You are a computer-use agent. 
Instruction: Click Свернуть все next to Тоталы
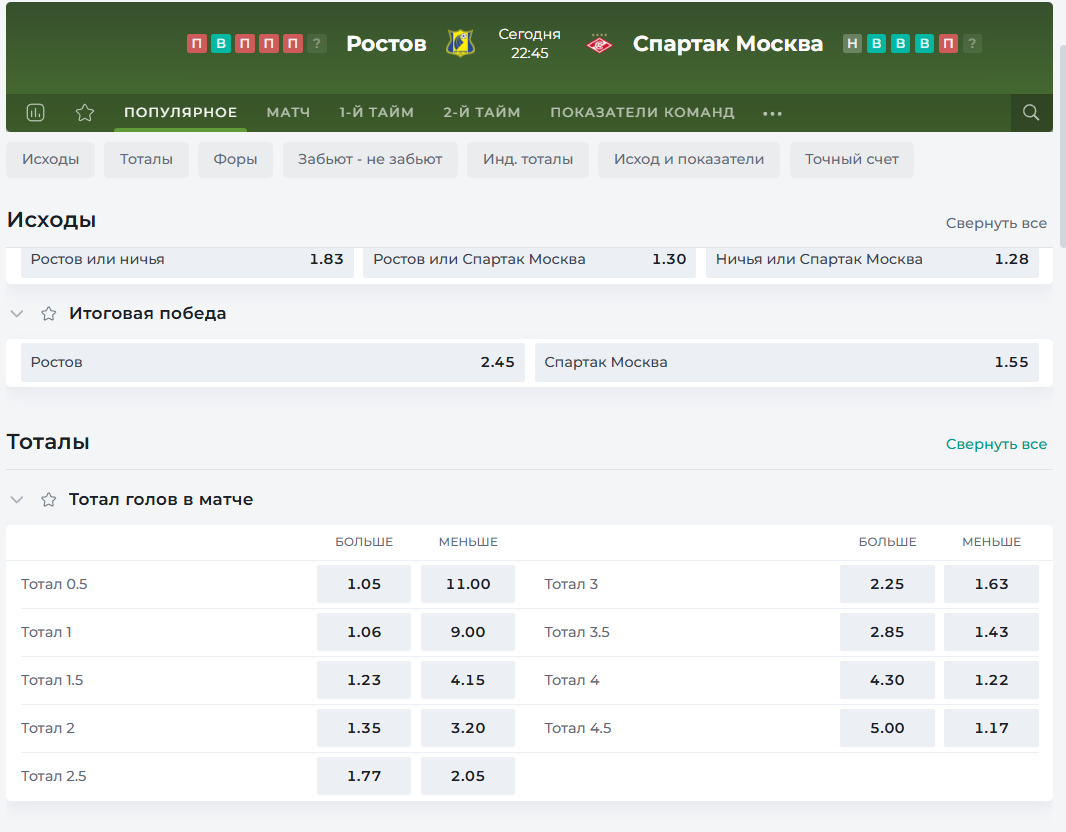coord(996,444)
